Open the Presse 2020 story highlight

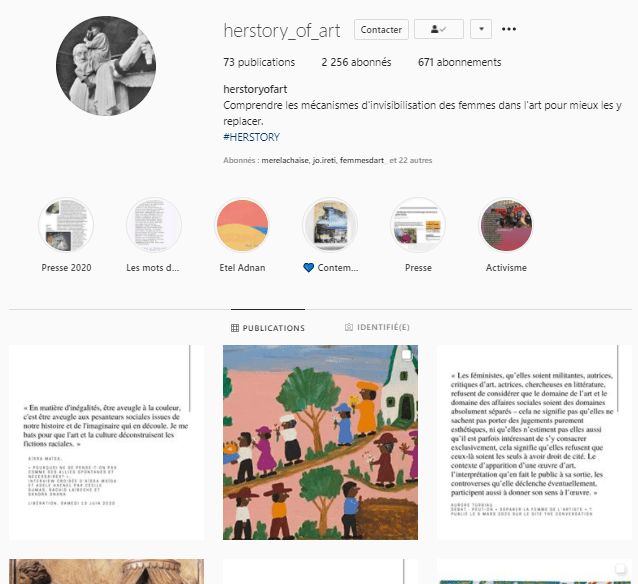click(66, 225)
